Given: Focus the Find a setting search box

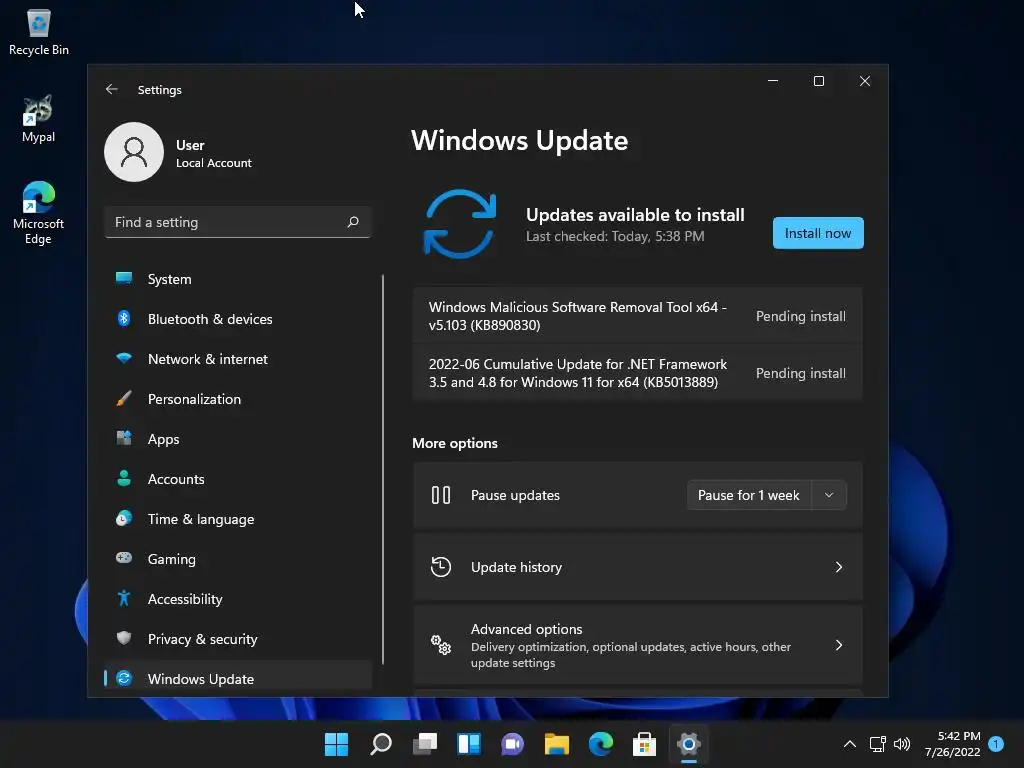Looking at the screenshot, I should 237,222.
